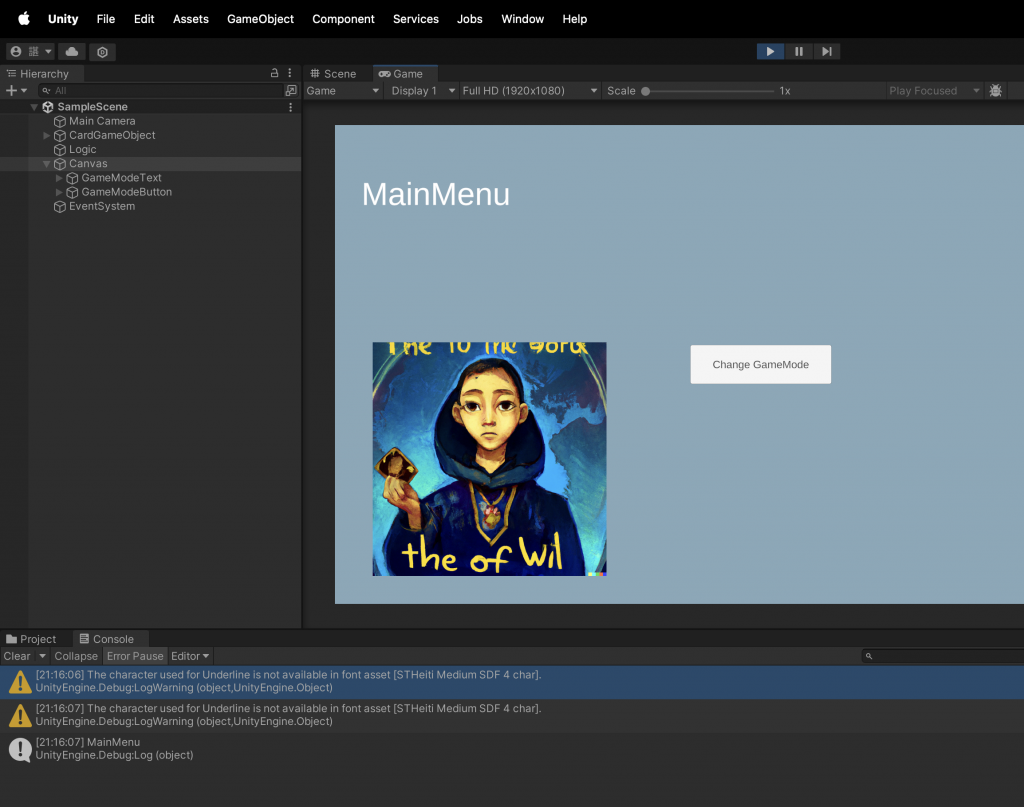Viewport: 1024px width, 807px height.
Task: Select GameModeText in the Hierarchy
Action: (121, 178)
